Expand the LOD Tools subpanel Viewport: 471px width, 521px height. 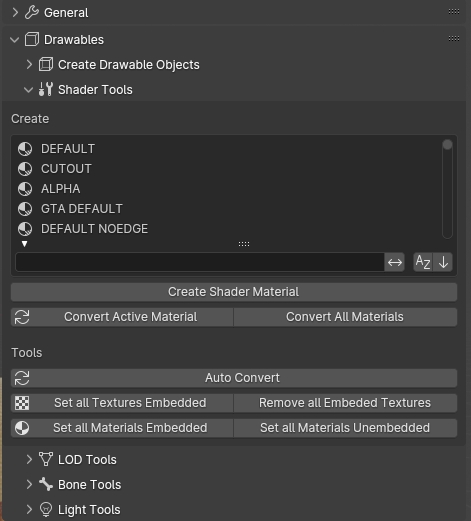pyautogui.click(x=29, y=459)
